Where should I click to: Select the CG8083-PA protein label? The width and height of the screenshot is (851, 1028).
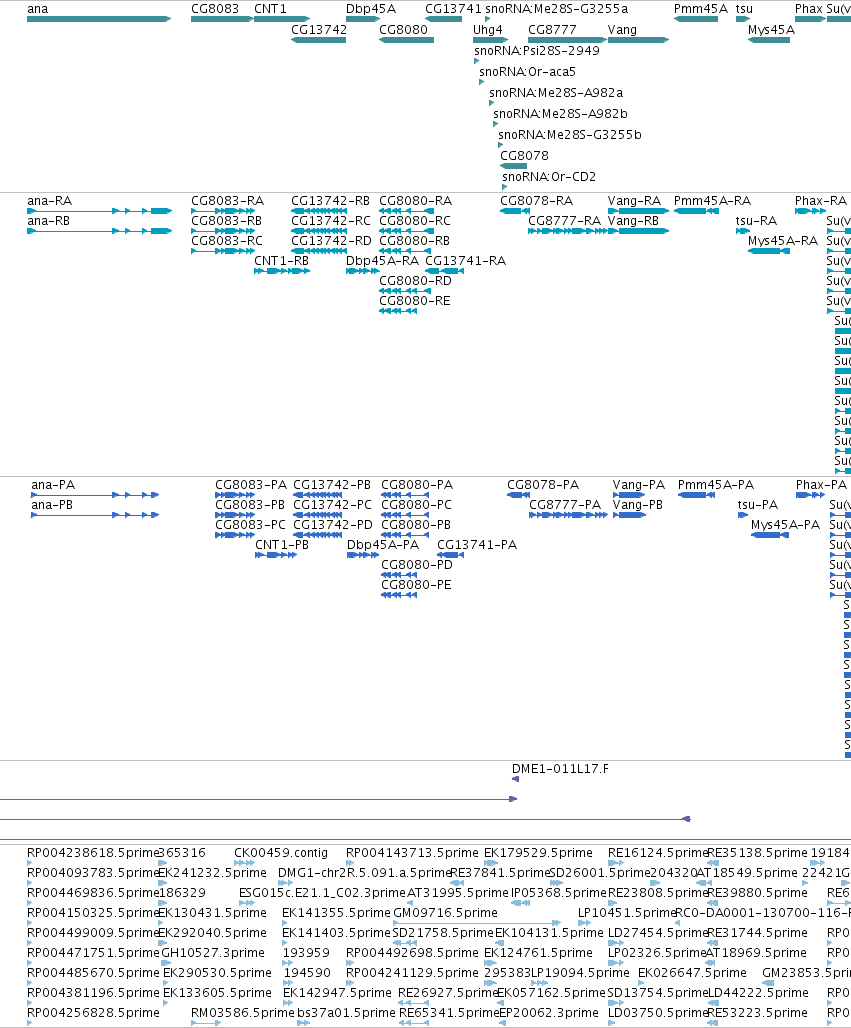click(x=251, y=485)
